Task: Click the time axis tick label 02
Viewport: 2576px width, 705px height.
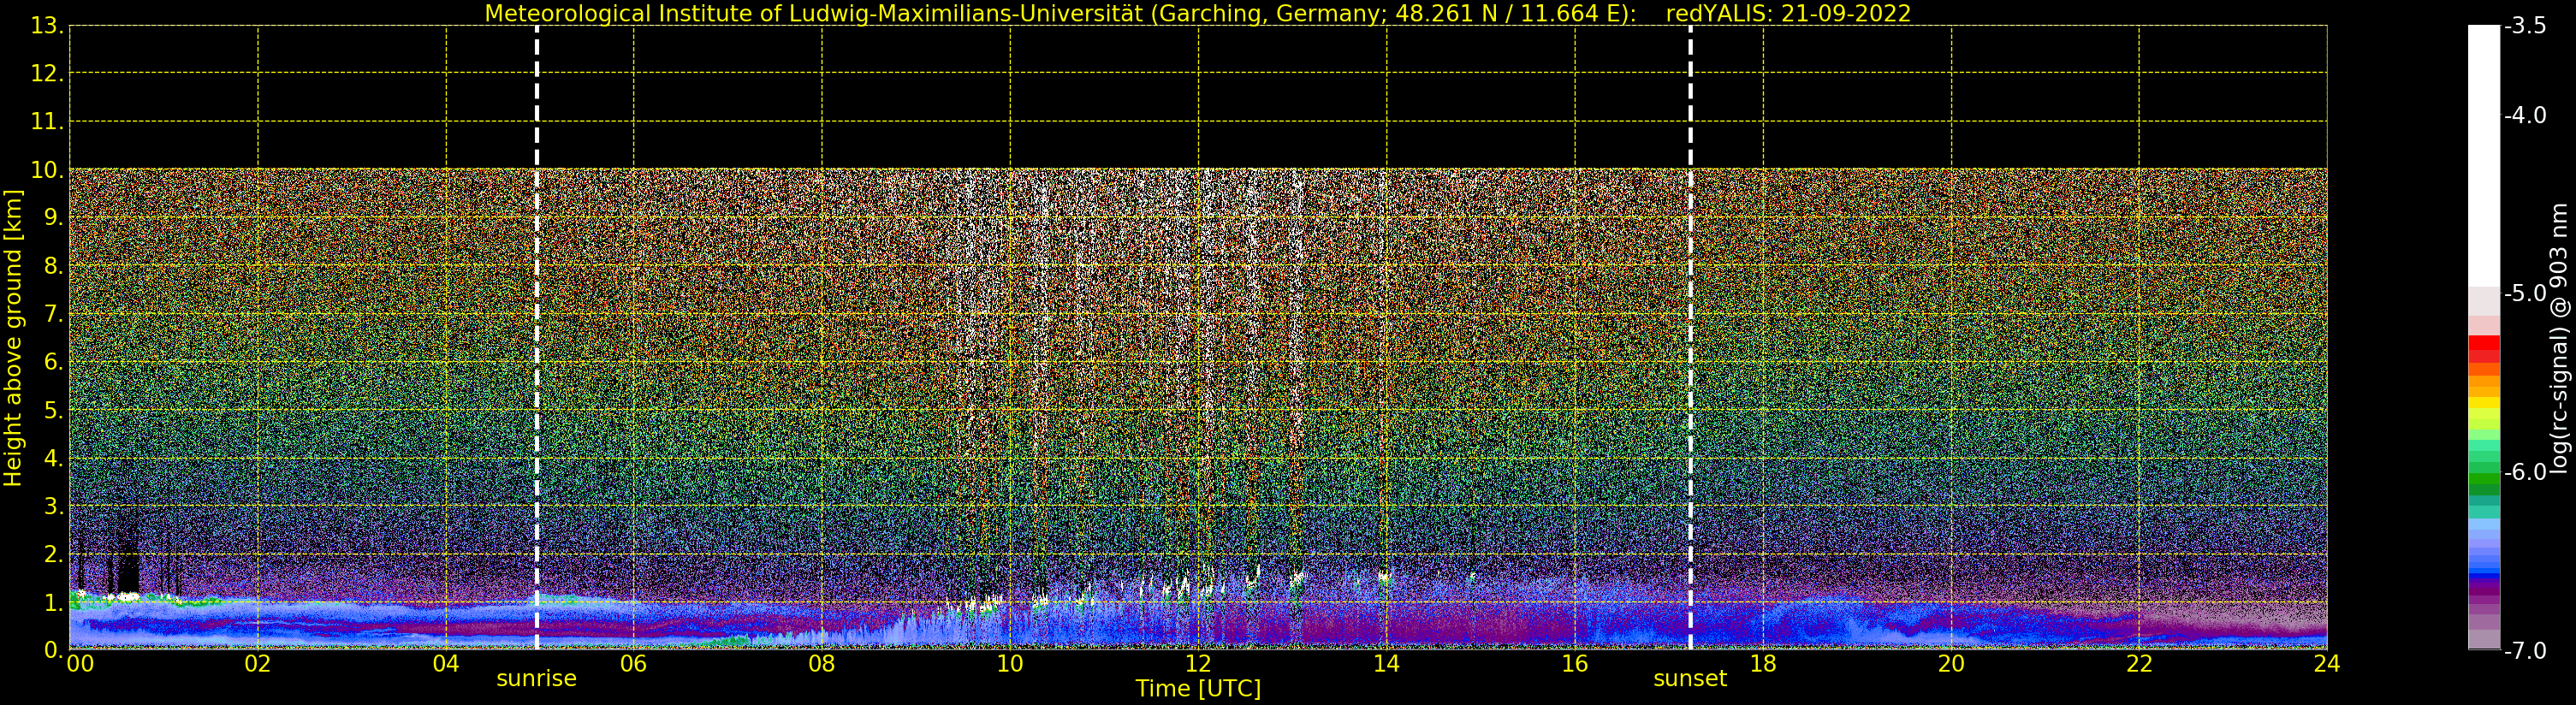Action: point(258,664)
